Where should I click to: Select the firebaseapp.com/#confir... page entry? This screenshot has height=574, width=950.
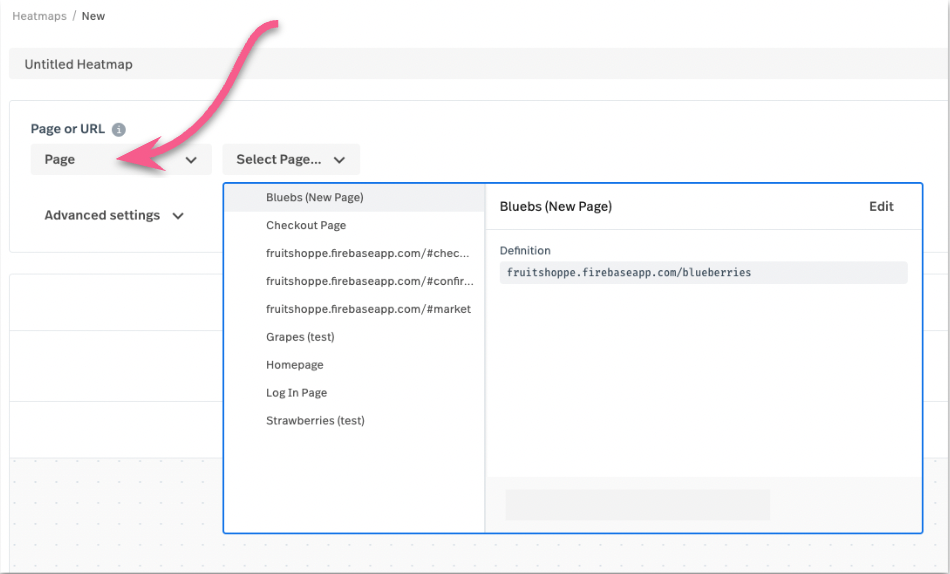tap(369, 282)
